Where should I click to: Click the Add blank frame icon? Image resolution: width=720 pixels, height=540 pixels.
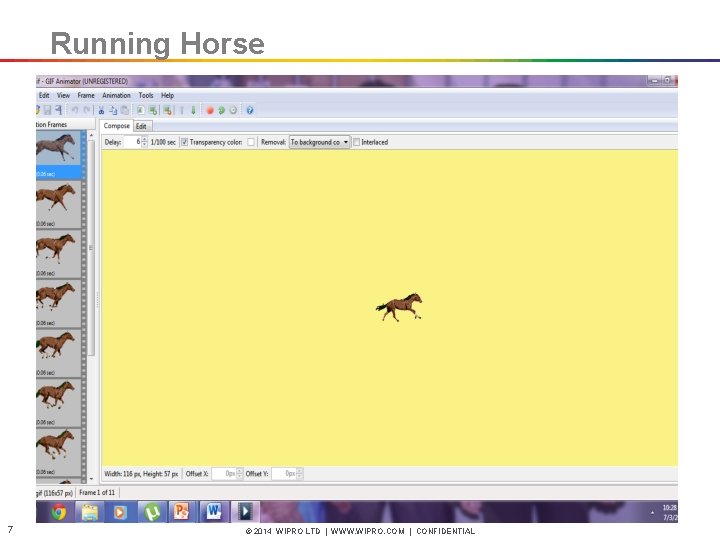(140, 110)
